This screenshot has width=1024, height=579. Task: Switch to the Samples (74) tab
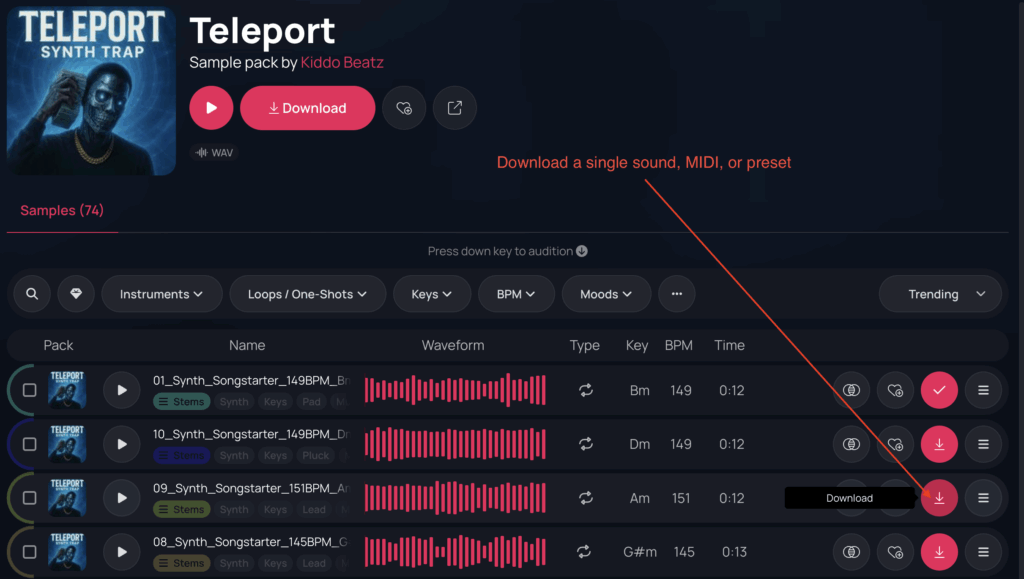tap(62, 211)
